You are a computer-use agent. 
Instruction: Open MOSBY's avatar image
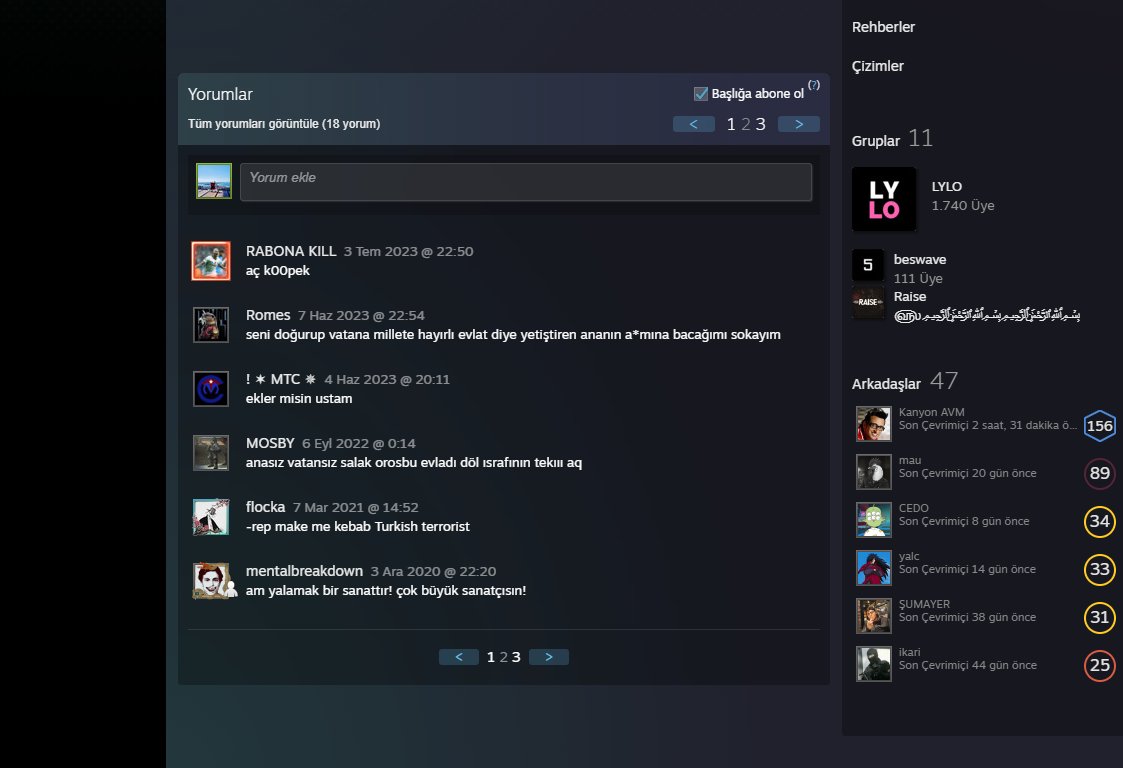[x=211, y=453]
